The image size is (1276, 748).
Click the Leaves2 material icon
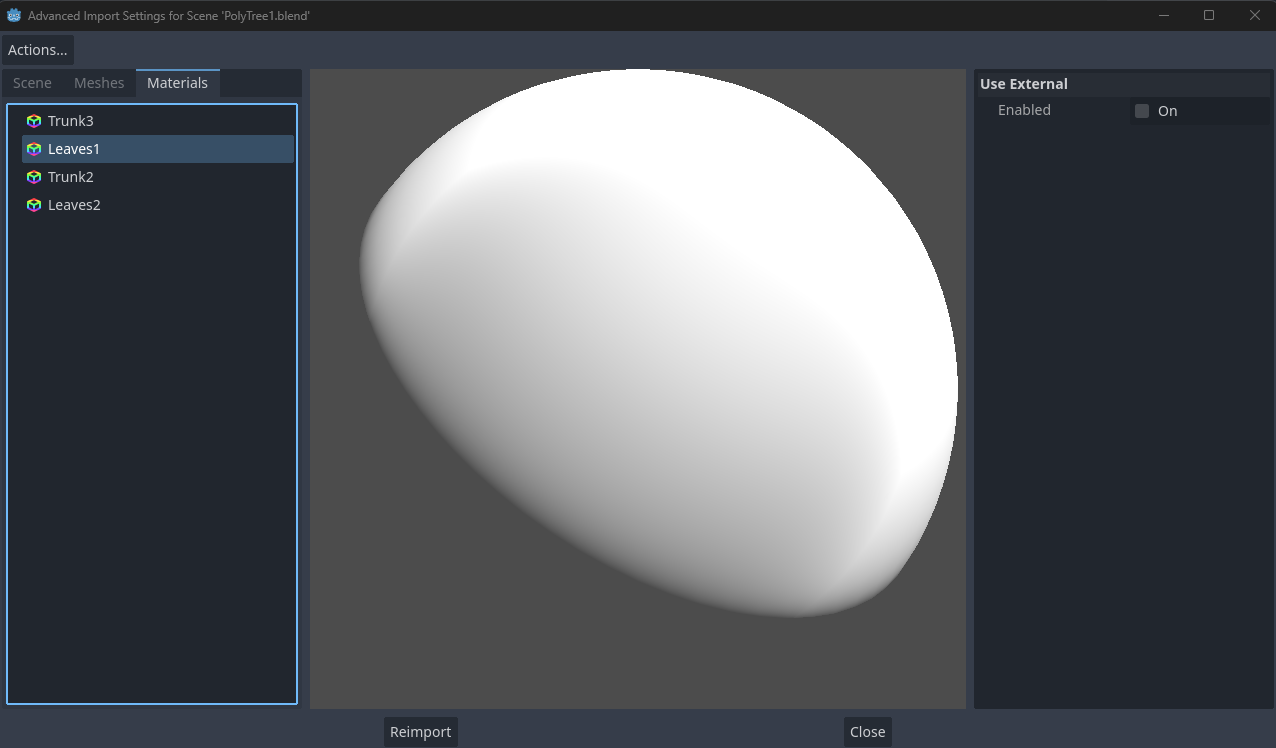pyautogui.click(x=34, y=205)
